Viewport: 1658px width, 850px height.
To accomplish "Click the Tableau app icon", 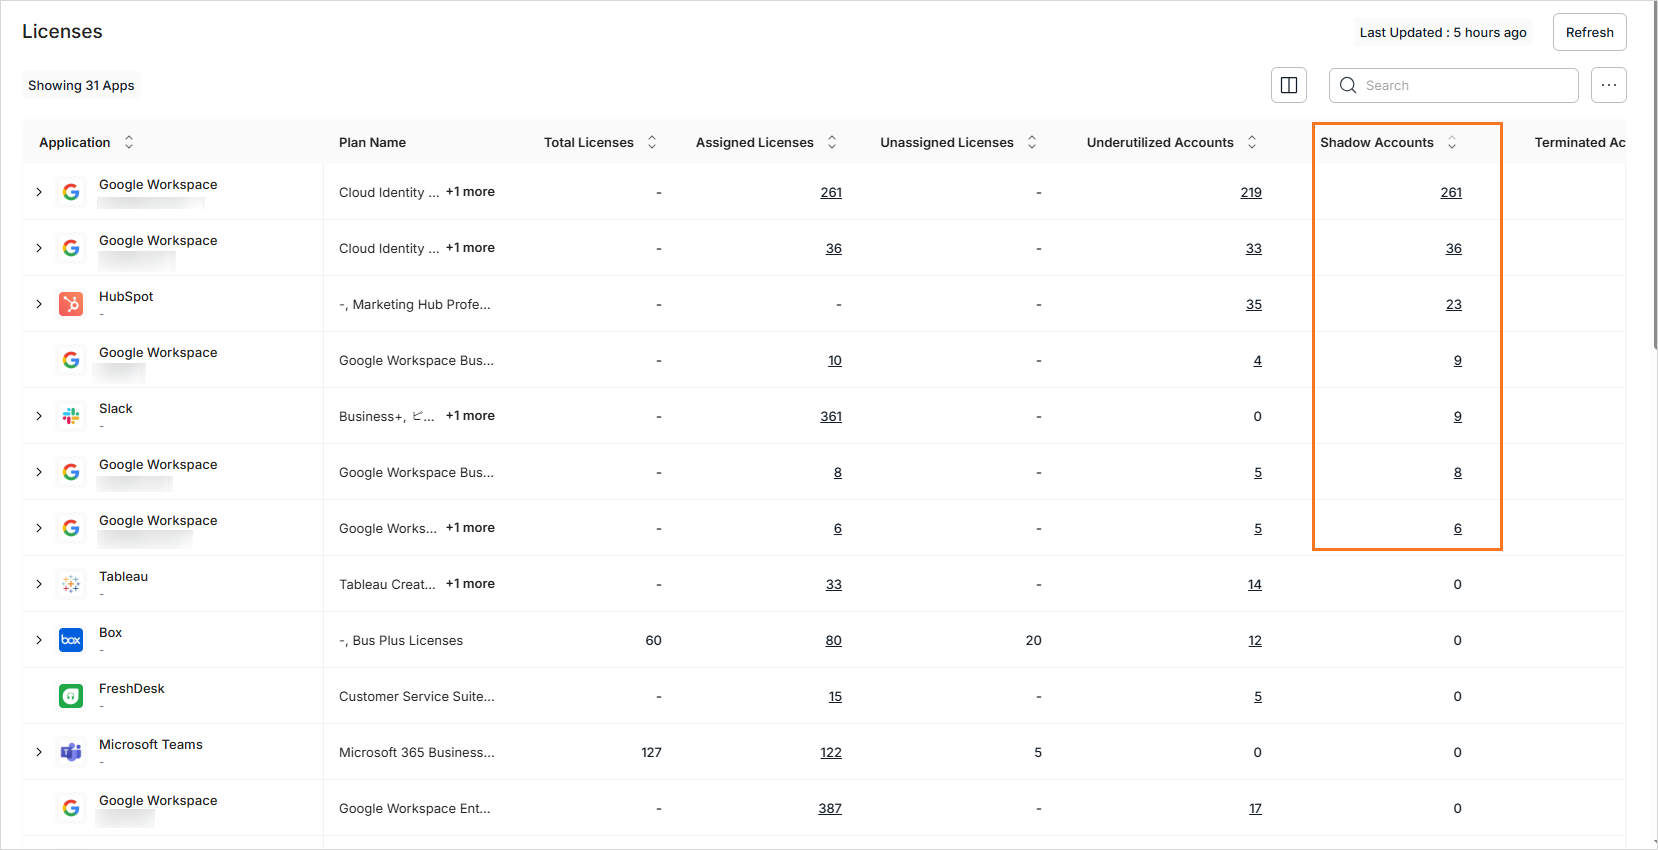I will point(71,584).
